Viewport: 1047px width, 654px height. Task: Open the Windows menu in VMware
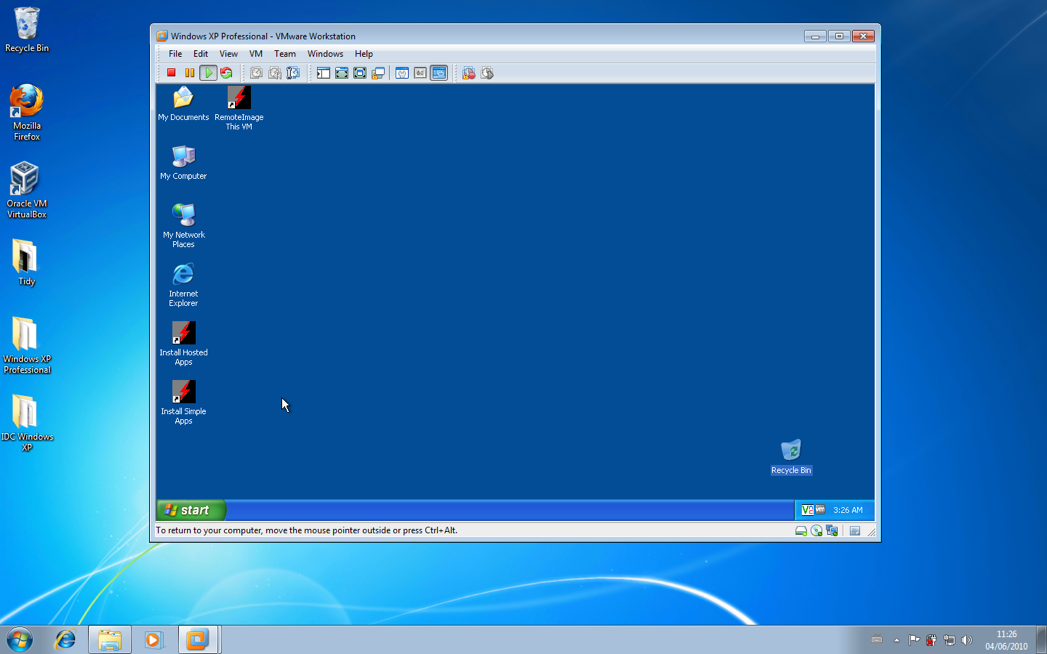coord(325,53)
